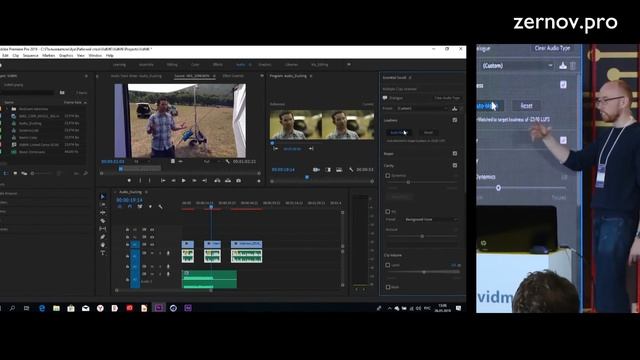Screen dimensions: 640x360
Task: Click the Auto-Match button in Essential Sound
Action: click(398, 132)
